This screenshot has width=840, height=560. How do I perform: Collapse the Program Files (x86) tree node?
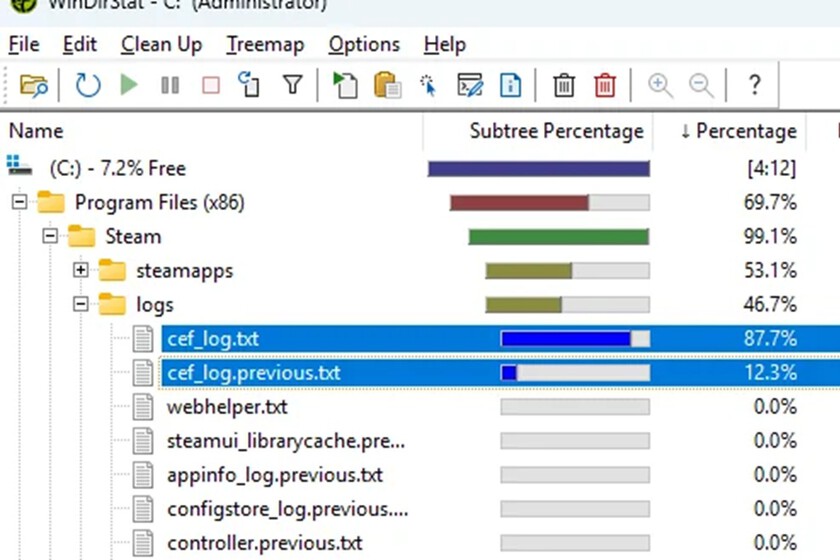[19, 202]
